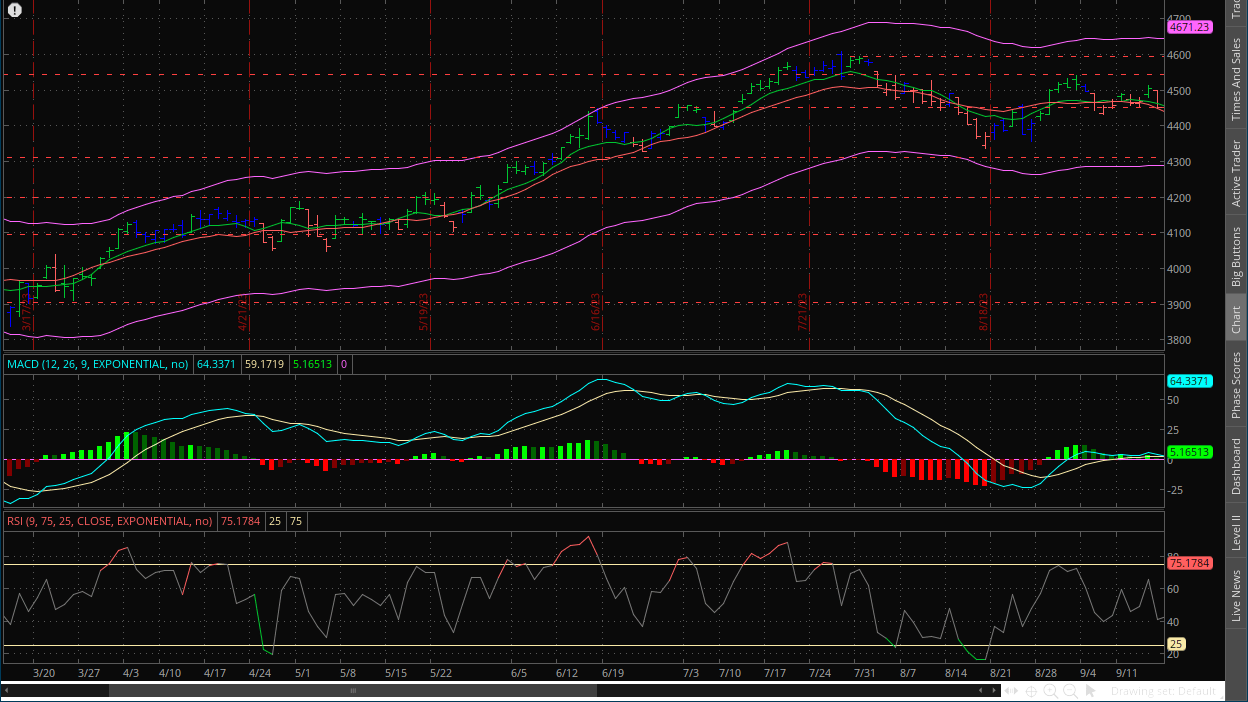This screenshot has width=1248, height=702.
Task: Click the MACD header value 64.3371
Action: coord(216,365)
